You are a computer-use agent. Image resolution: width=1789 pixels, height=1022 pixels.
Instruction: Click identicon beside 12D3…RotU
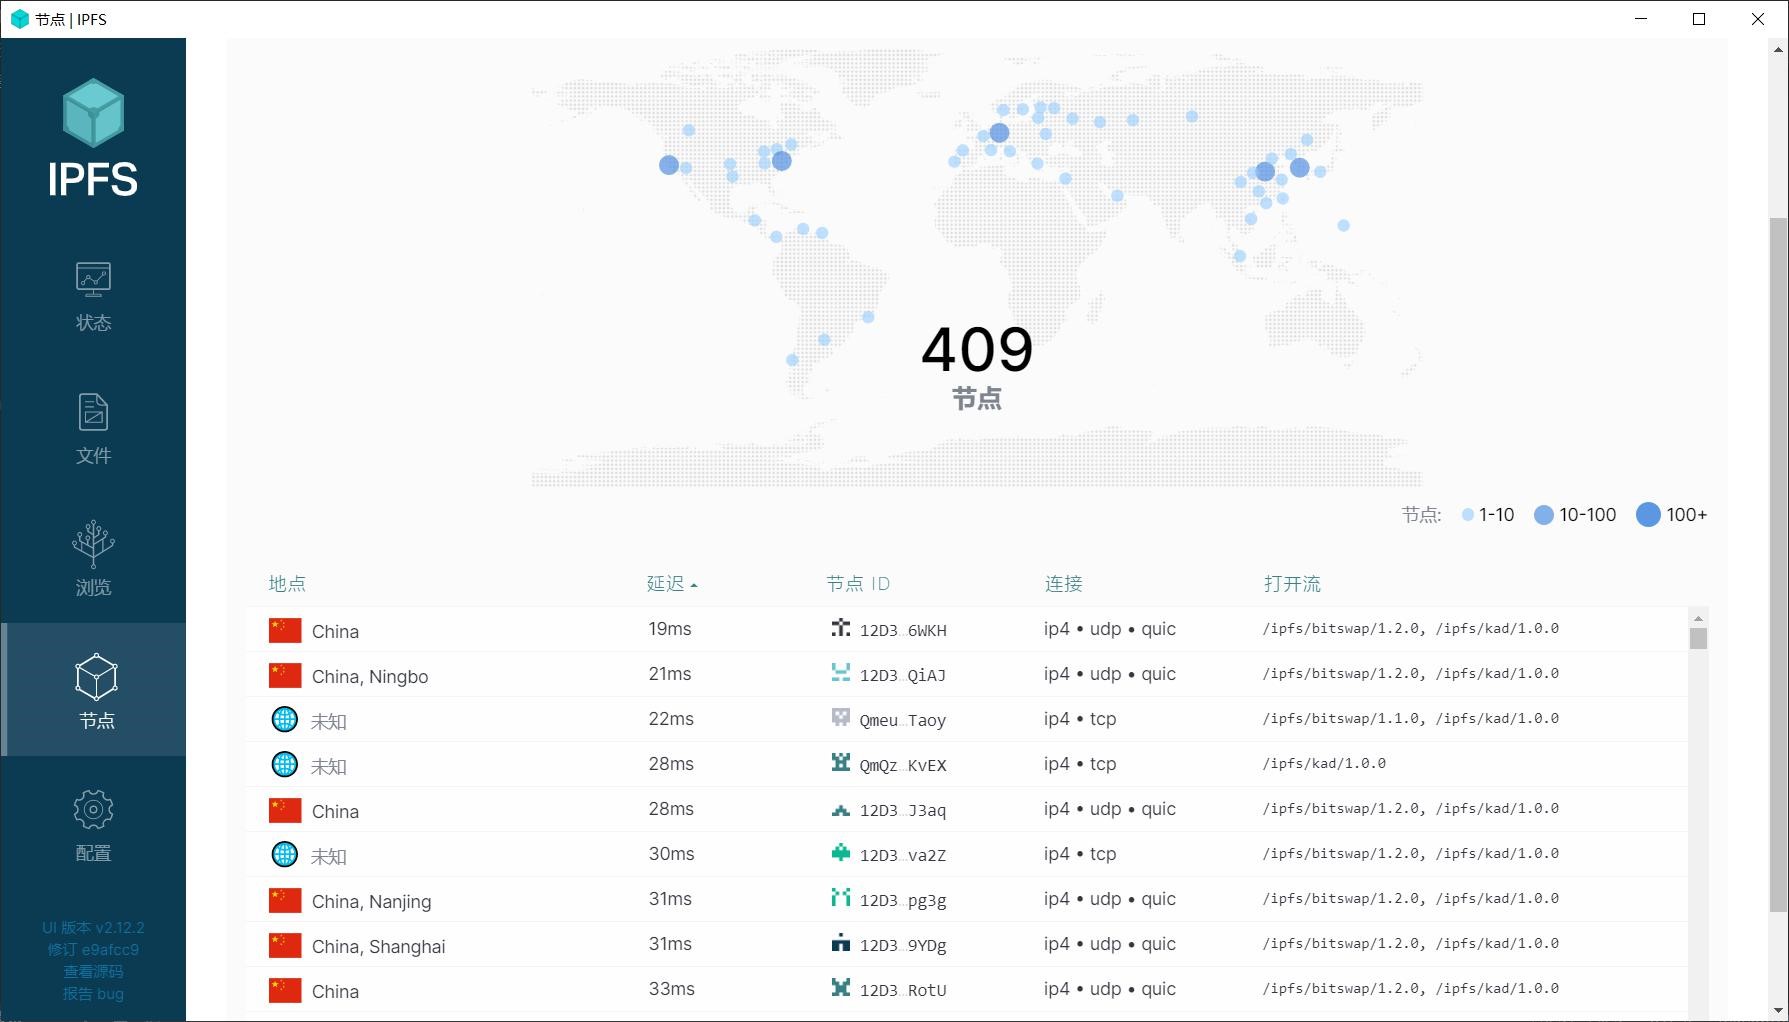pos(841,988)
